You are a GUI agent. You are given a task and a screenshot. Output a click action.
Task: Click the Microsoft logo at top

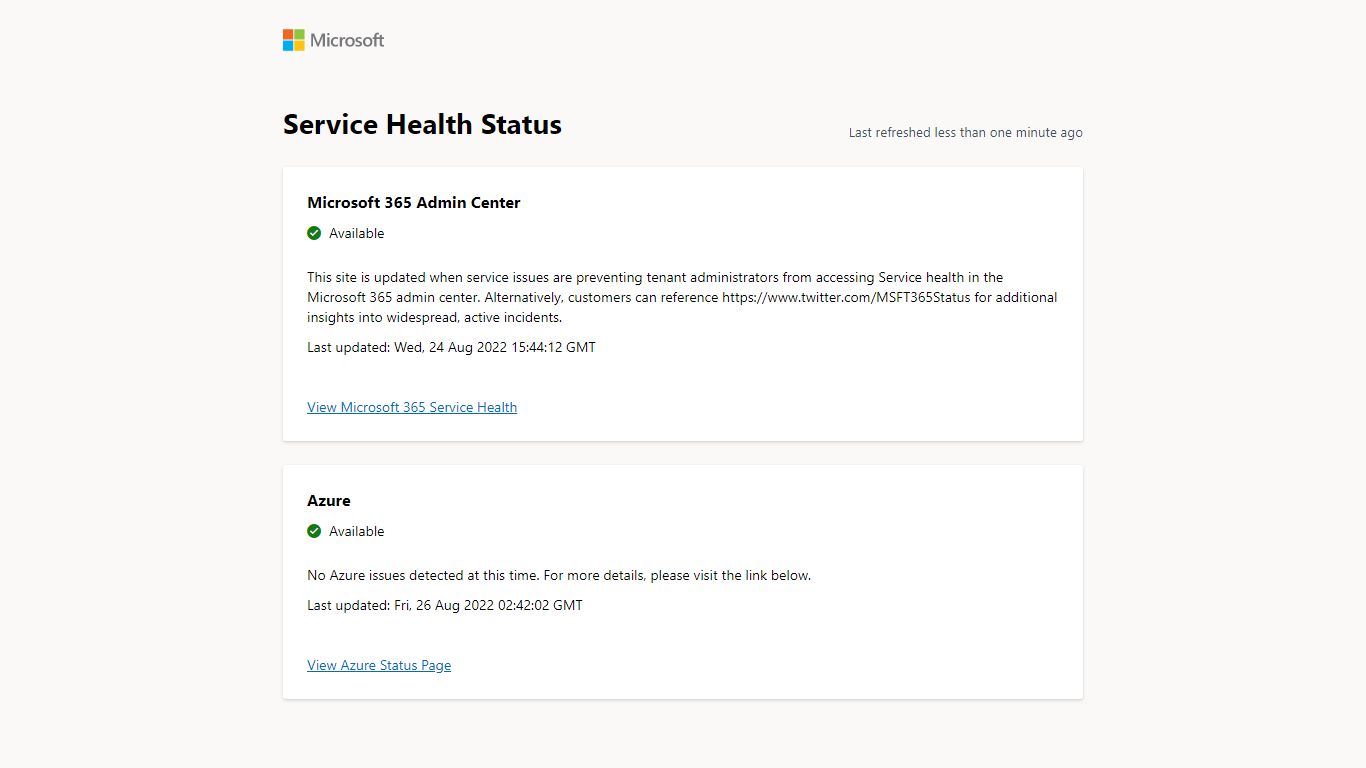coord(333,40)
